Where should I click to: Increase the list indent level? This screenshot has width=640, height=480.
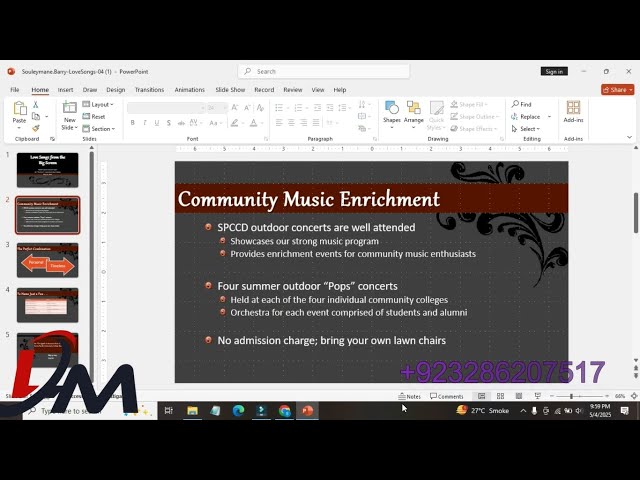[x=330, y=108]
